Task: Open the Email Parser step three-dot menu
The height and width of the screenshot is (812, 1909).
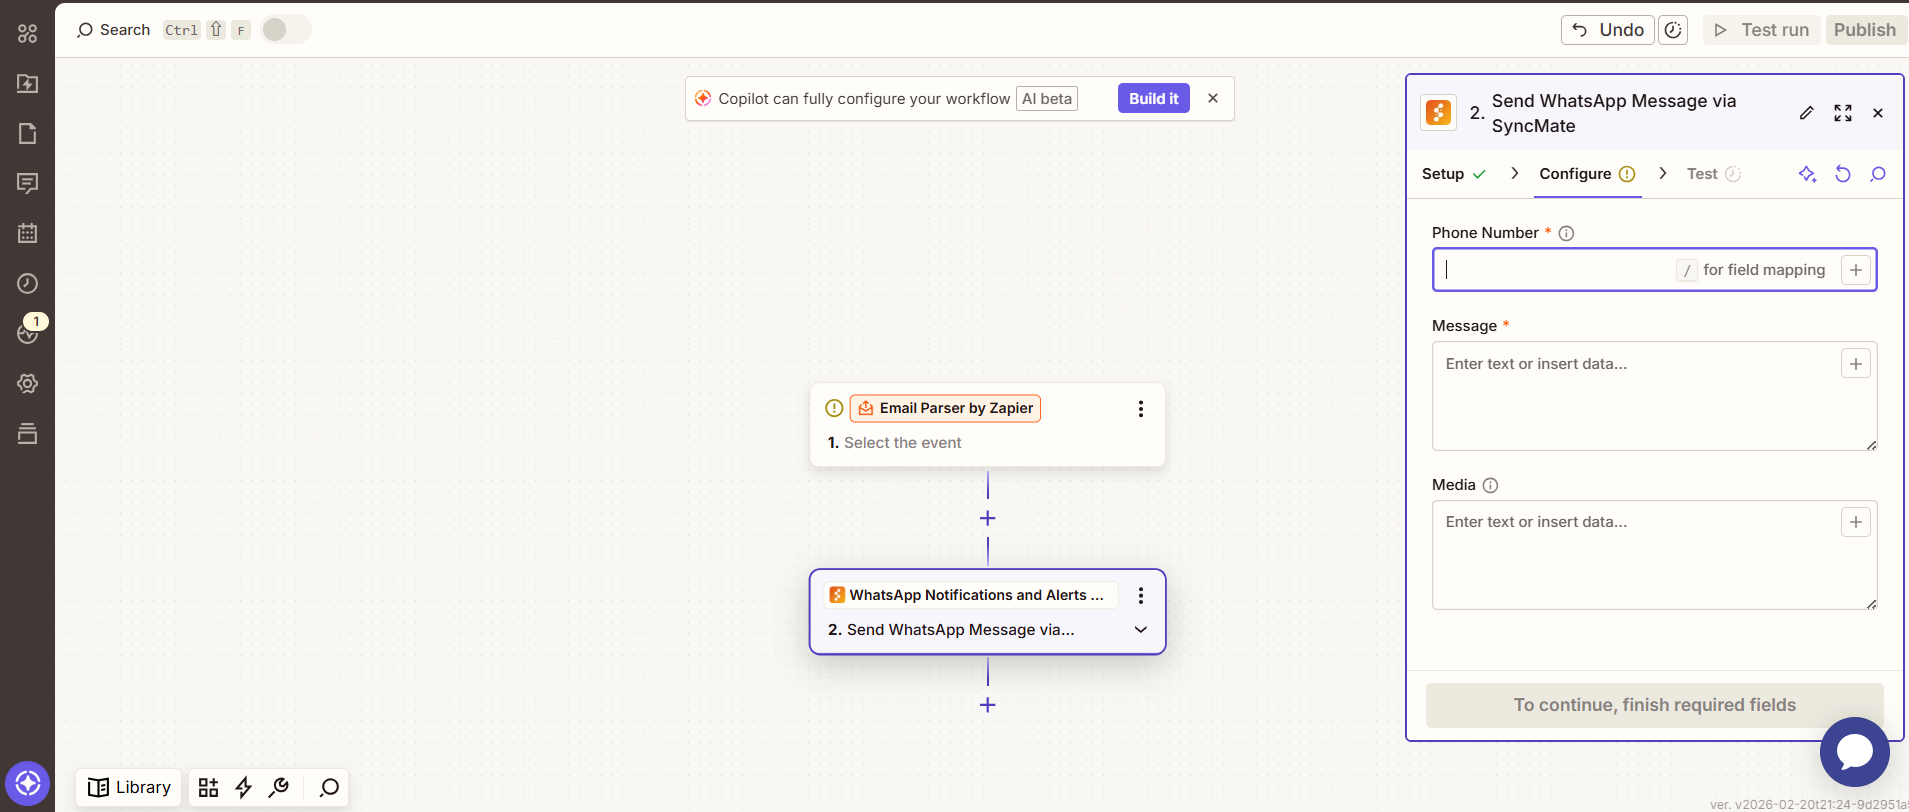Action: coord(1140,409)
